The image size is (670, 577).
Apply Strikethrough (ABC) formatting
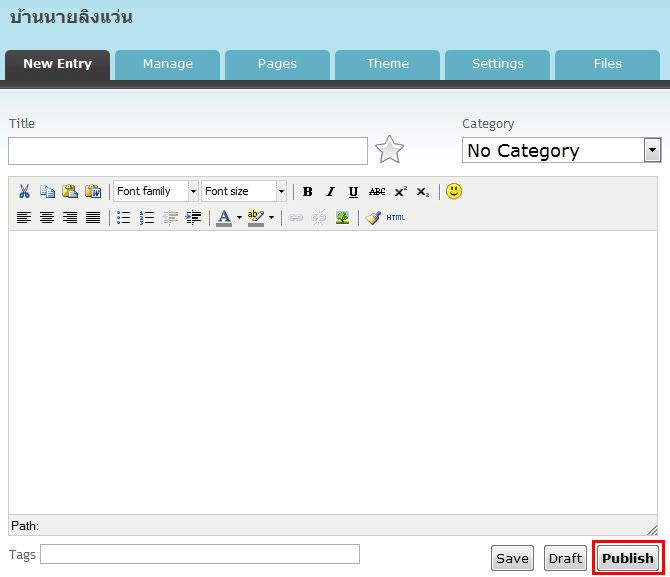[377, 191]
